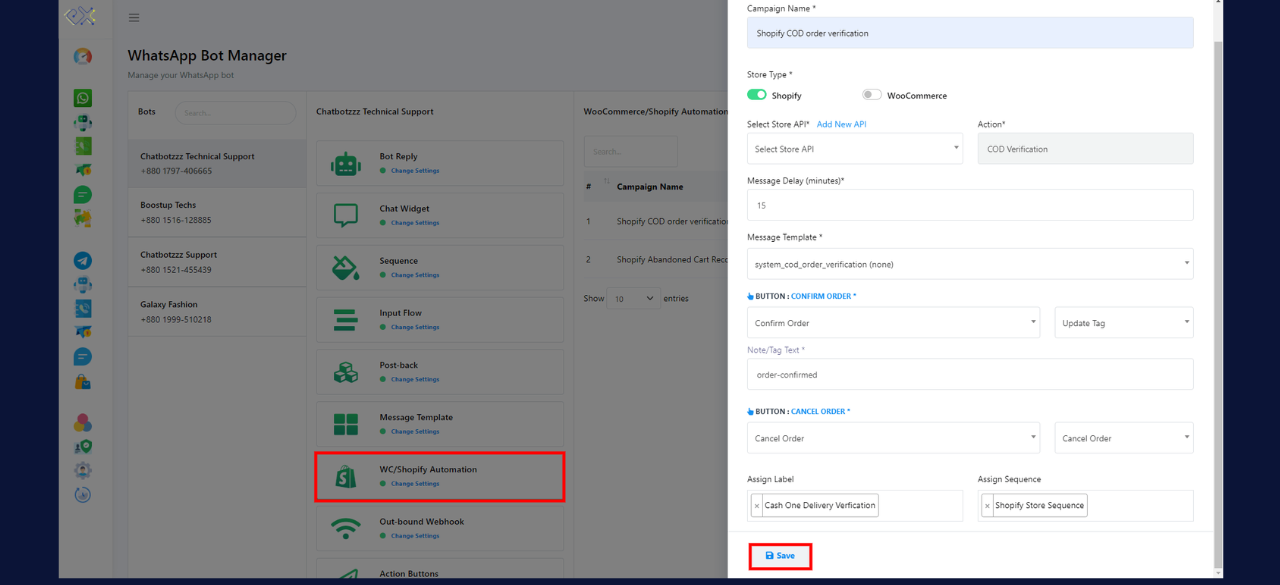Click the campaign table search field

pyautogui.click(x=631, y=152)
